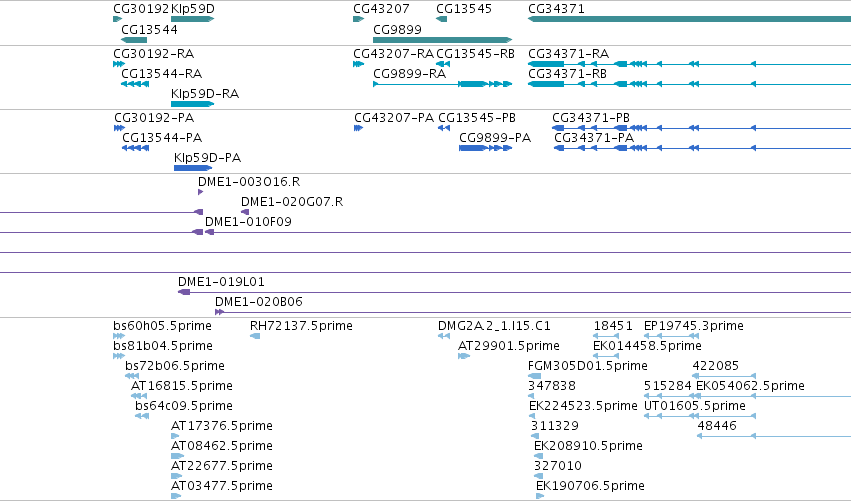Click the CG43207 gene label

(381, 9)
